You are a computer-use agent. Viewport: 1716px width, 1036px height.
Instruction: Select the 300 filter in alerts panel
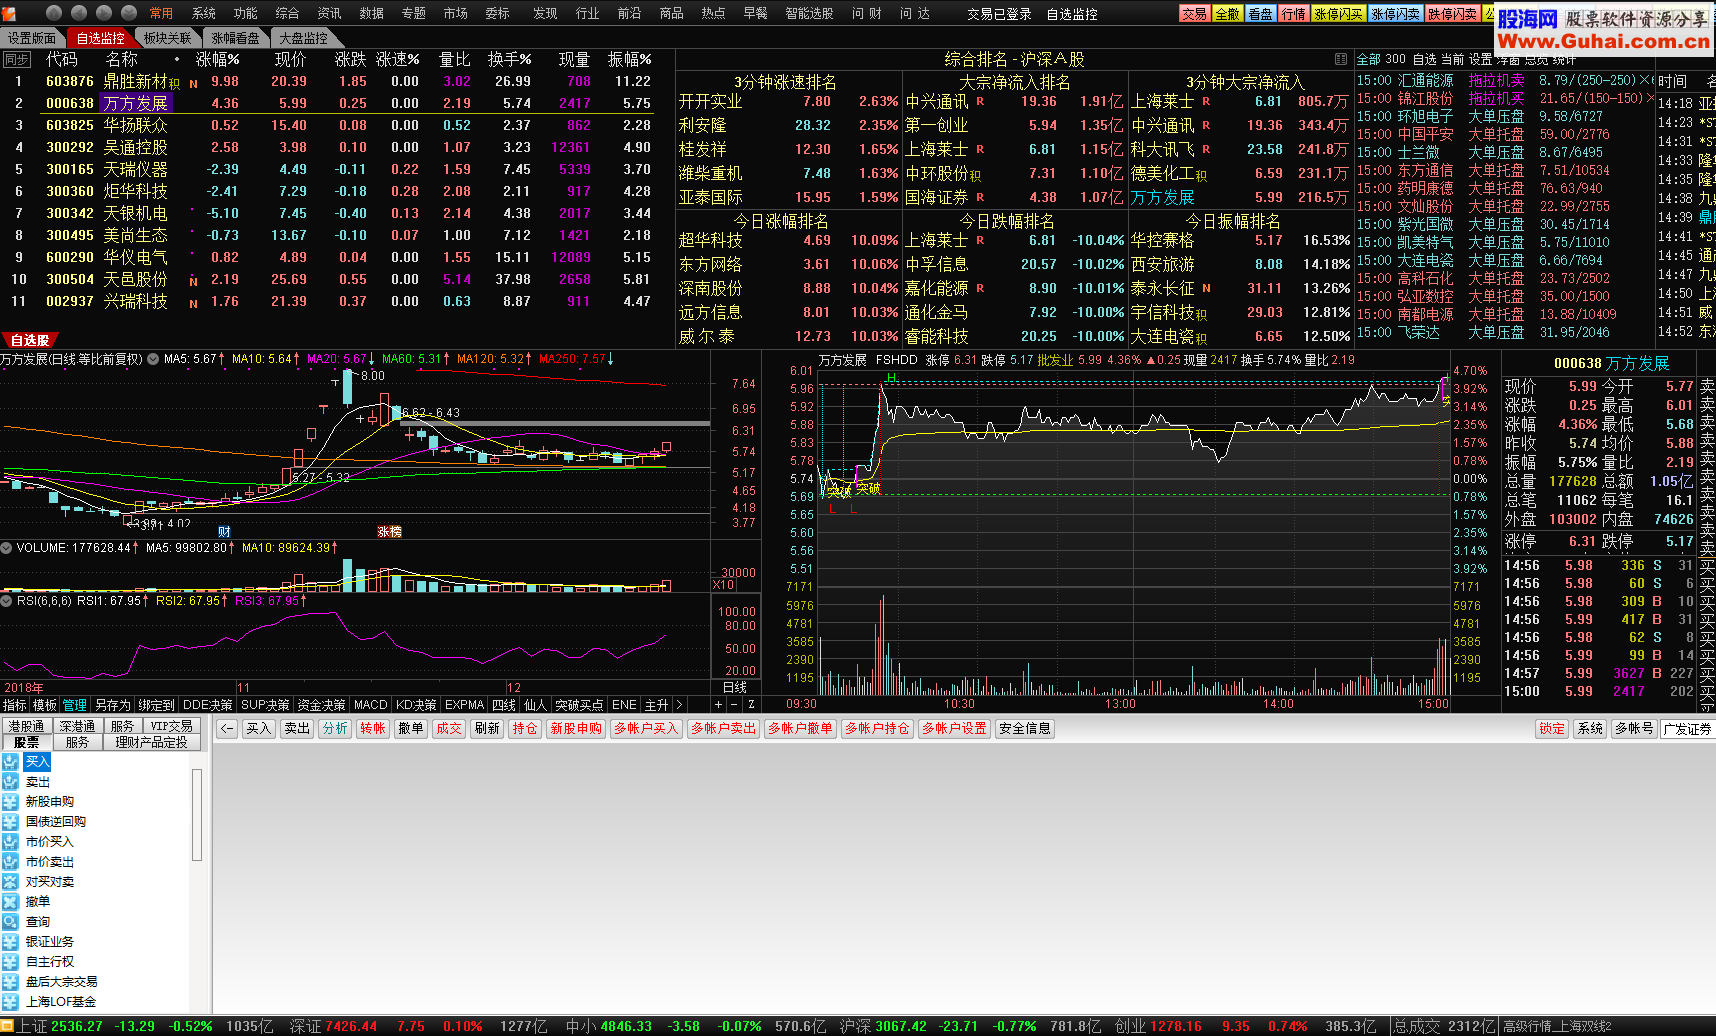[x=1396, y=60]
